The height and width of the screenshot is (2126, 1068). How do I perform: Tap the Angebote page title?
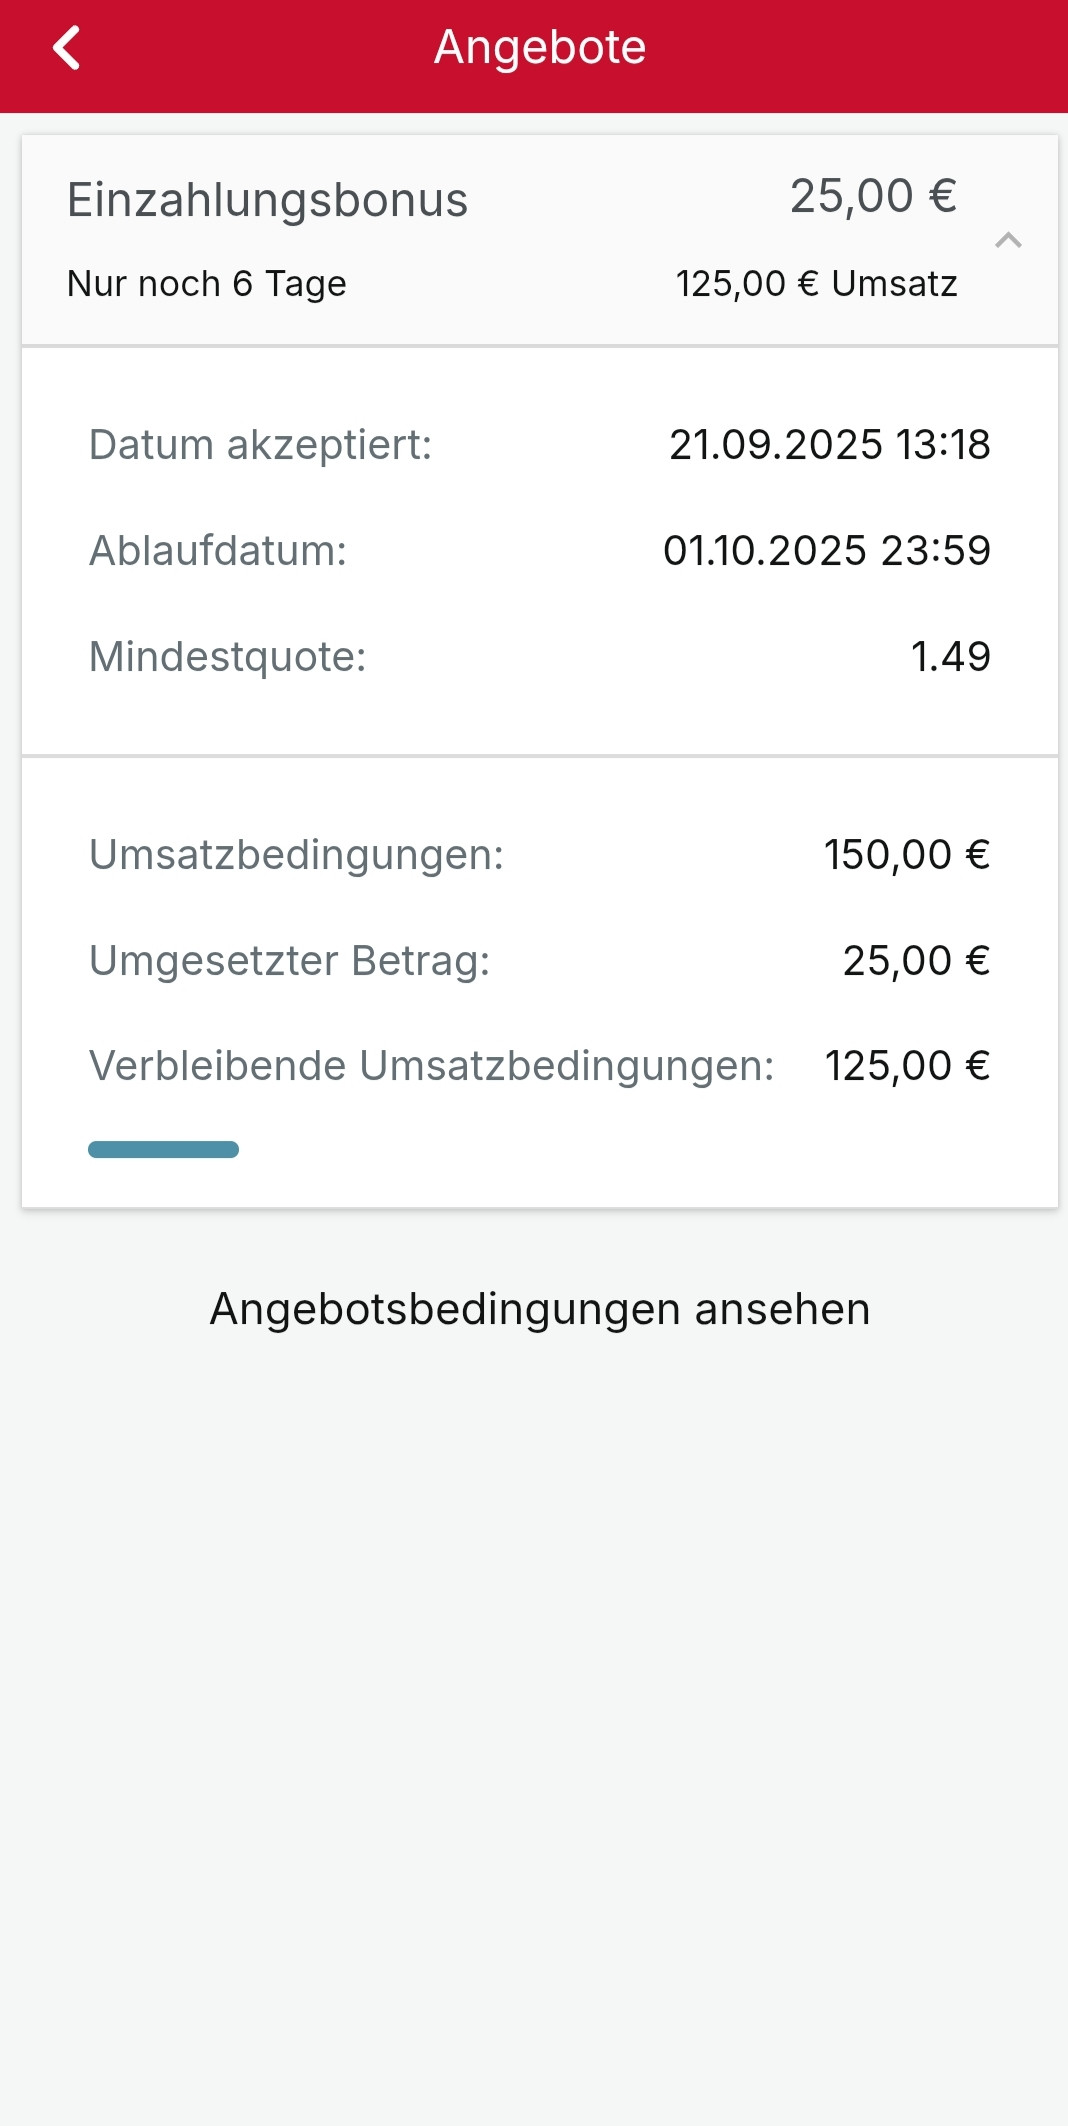point(540,47)
